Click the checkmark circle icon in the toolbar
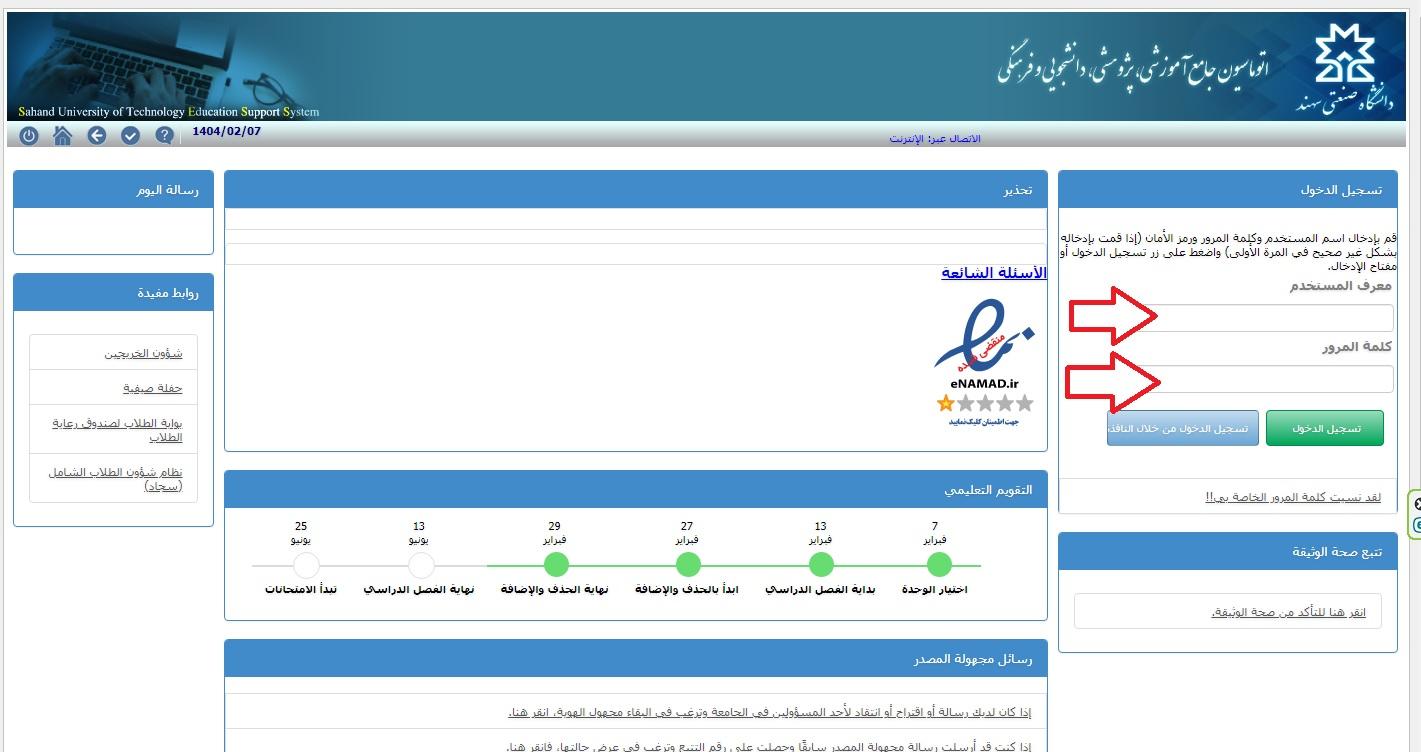The height and width of the screenshot is (752, 1421). [x=130, y=136]
